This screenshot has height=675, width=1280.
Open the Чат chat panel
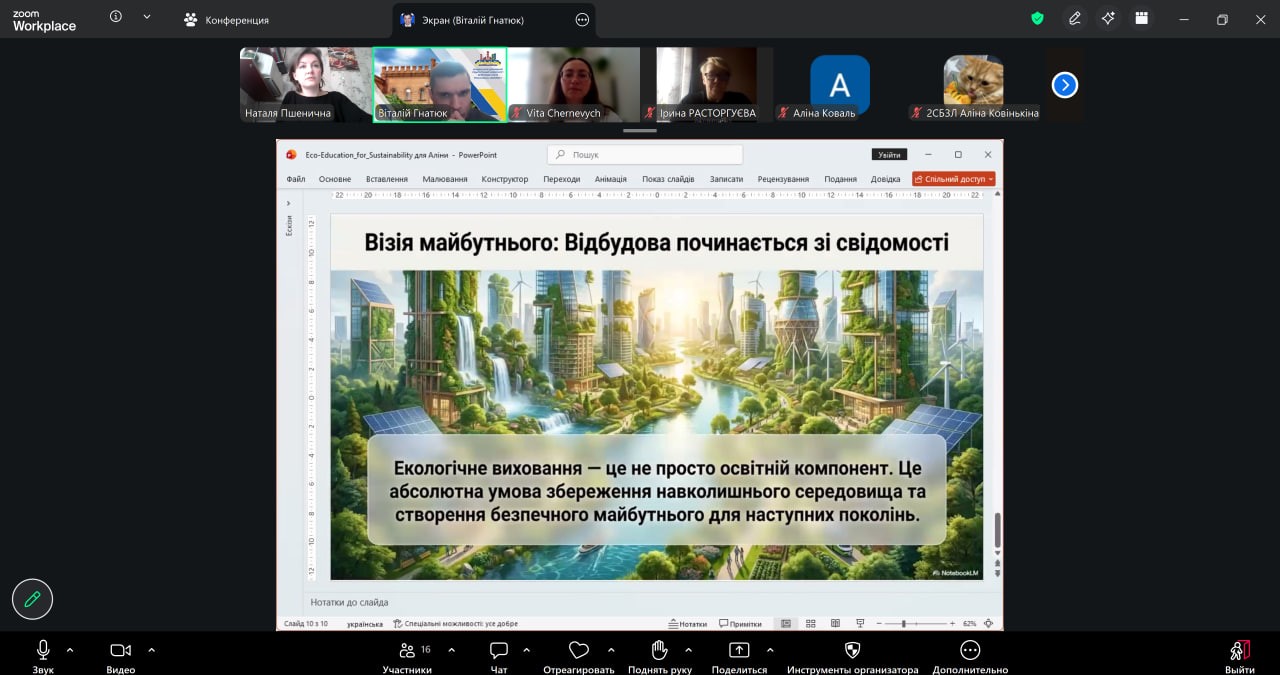499,656
